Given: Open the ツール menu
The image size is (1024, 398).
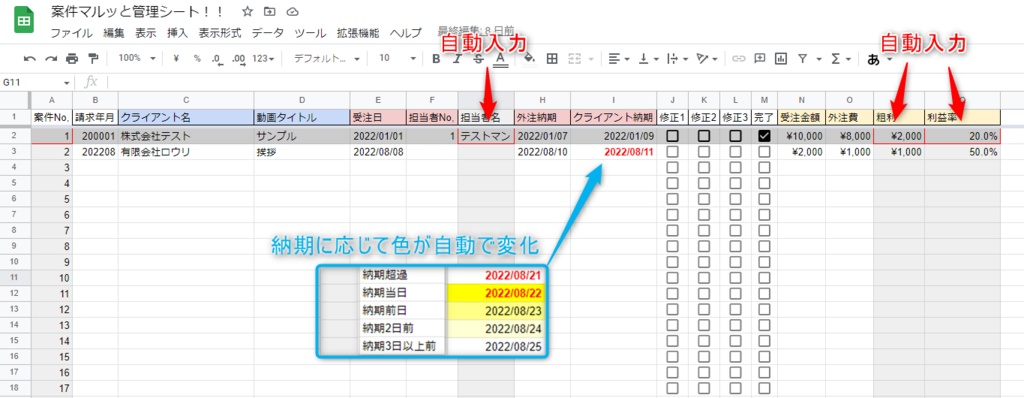Looking at the screenshot, I should [x=310, y=32].
